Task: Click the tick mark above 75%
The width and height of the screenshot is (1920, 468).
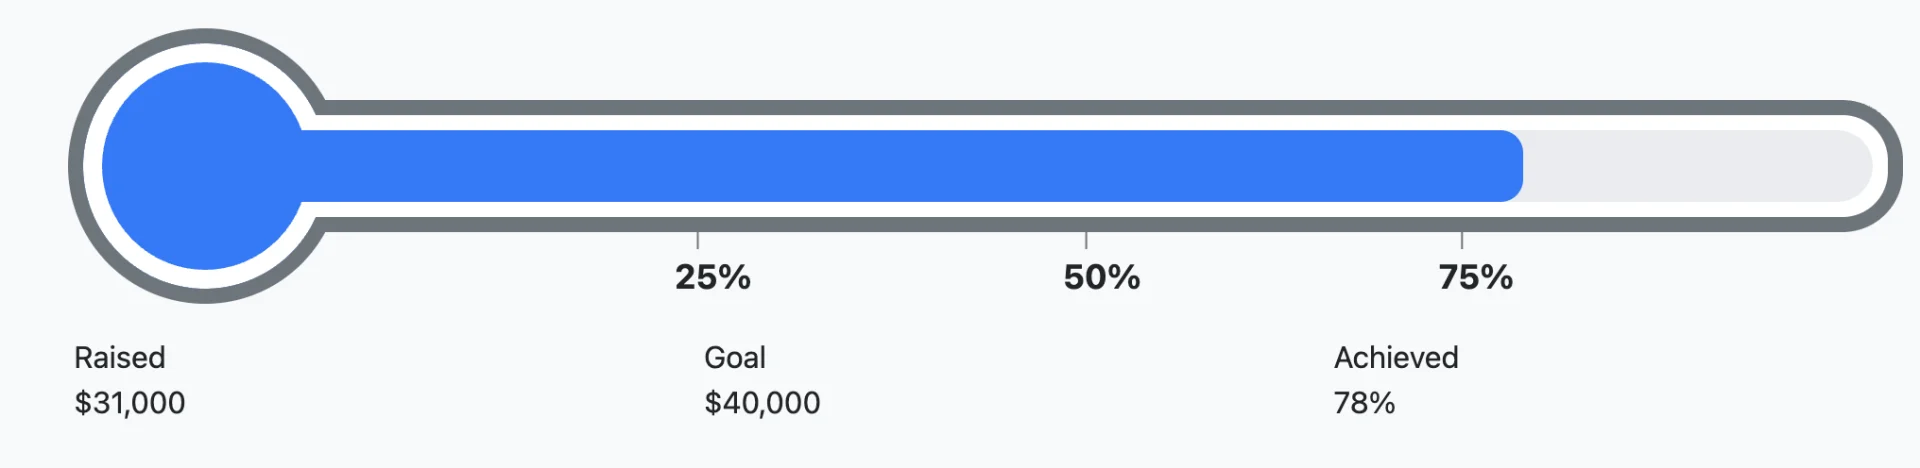Action: [x=1462, y=240]
